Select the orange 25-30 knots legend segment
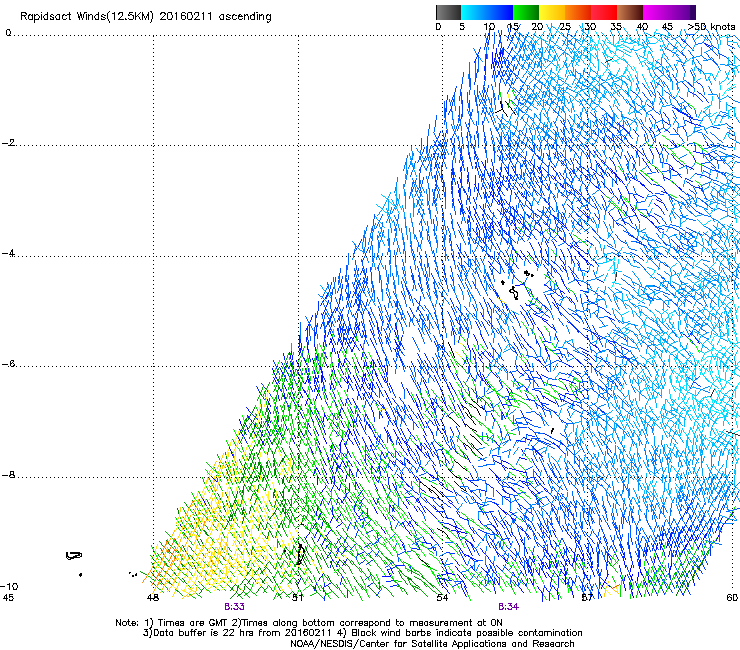The width and height of the screenshot is (740, 650). coord(578,12)
